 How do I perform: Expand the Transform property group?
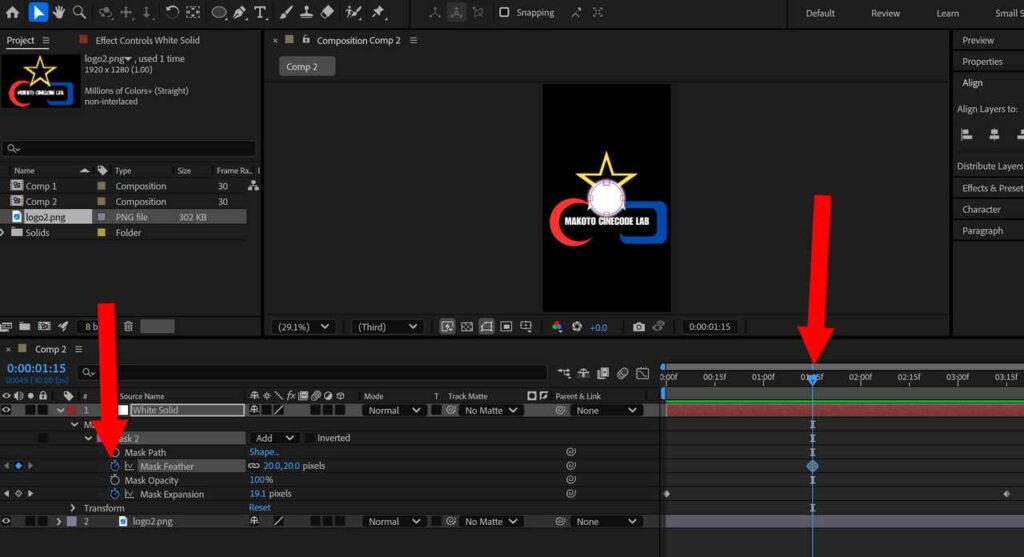[73, 507]
